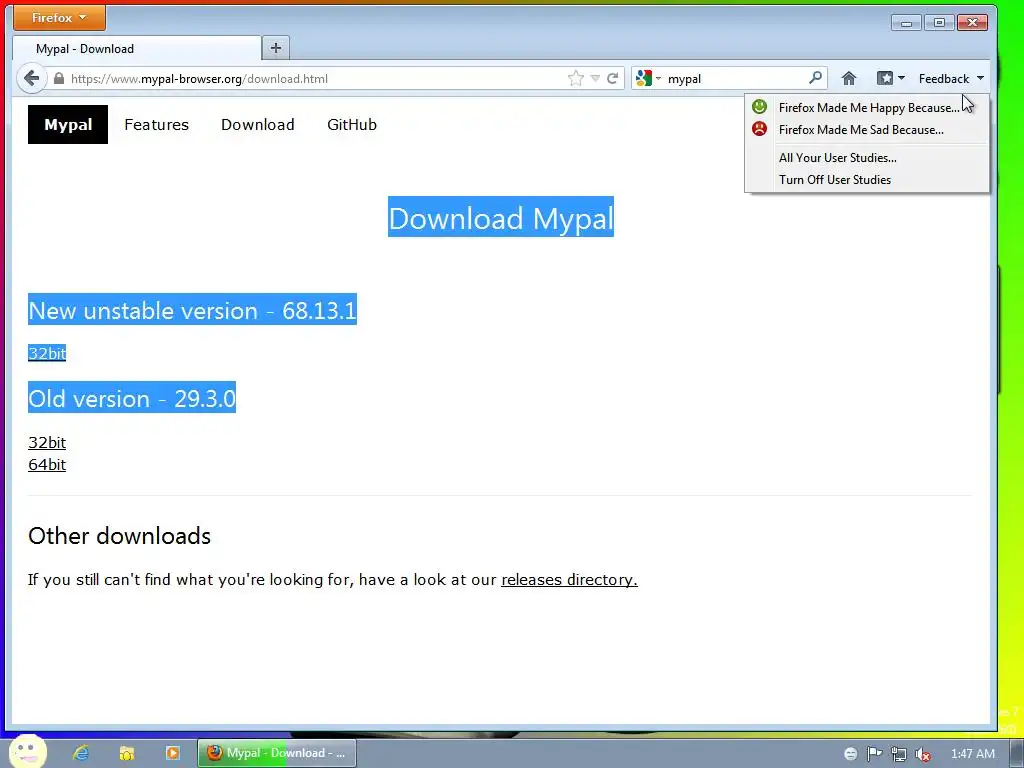This screenshot has height=768, width=1024.
Task: Click the magnifier search icon
Action: (815, 78)
